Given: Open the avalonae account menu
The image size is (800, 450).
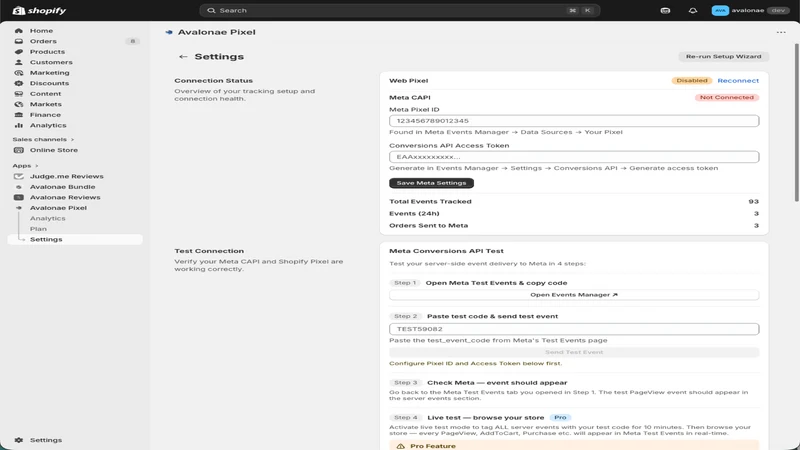Looking at the screenshot, I should tap(750, 10).
